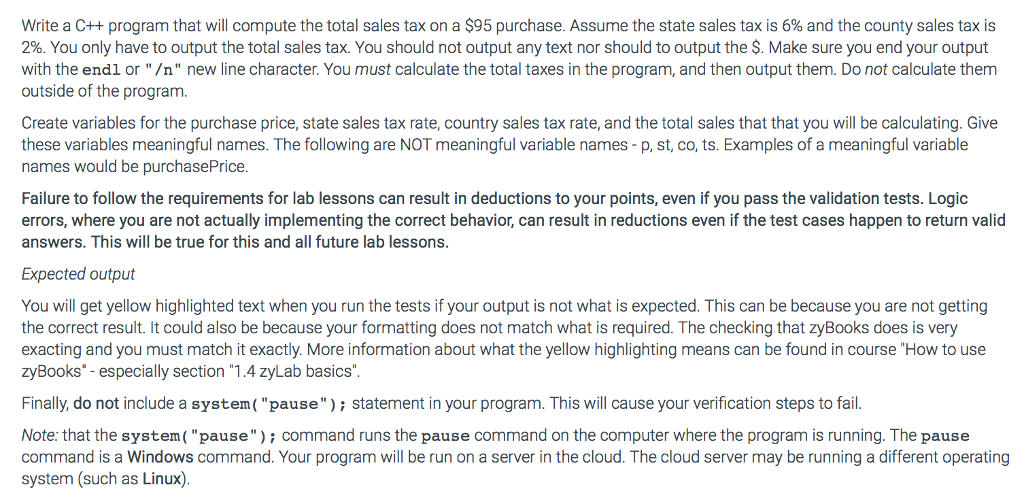Click the italic Expected output heading

(78, 274)
